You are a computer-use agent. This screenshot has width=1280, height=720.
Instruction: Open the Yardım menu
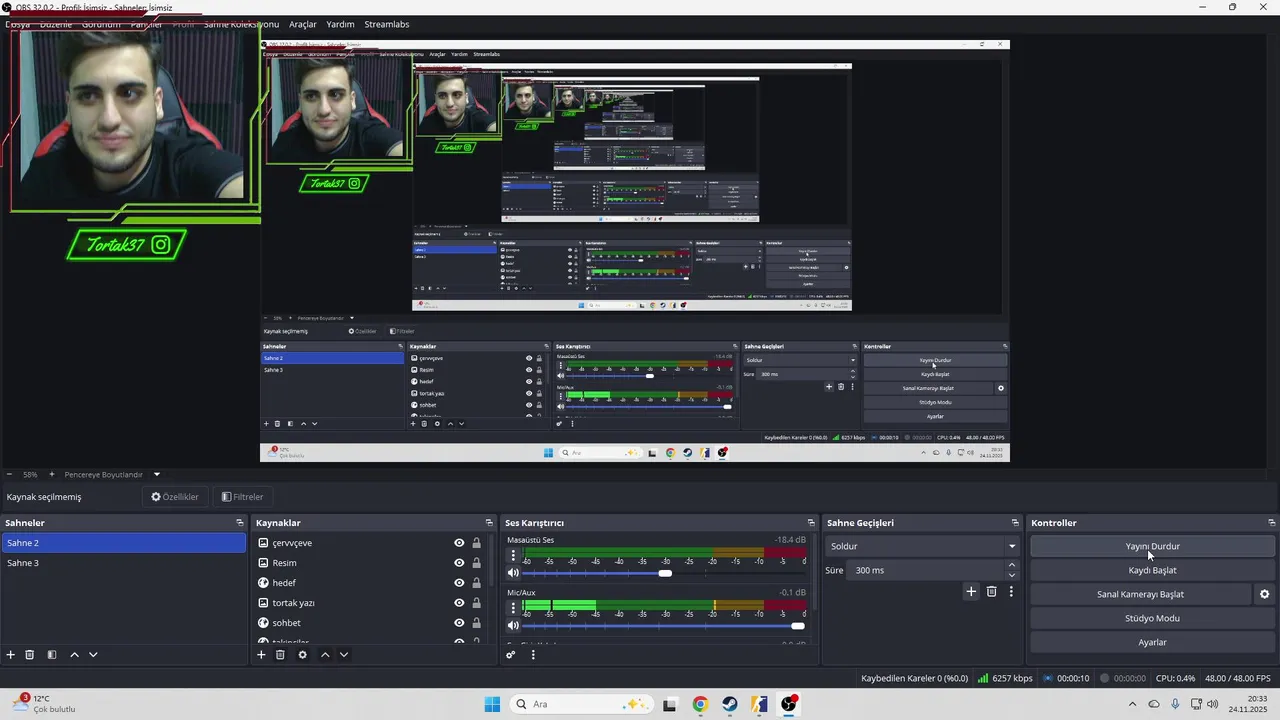[340, 24]
